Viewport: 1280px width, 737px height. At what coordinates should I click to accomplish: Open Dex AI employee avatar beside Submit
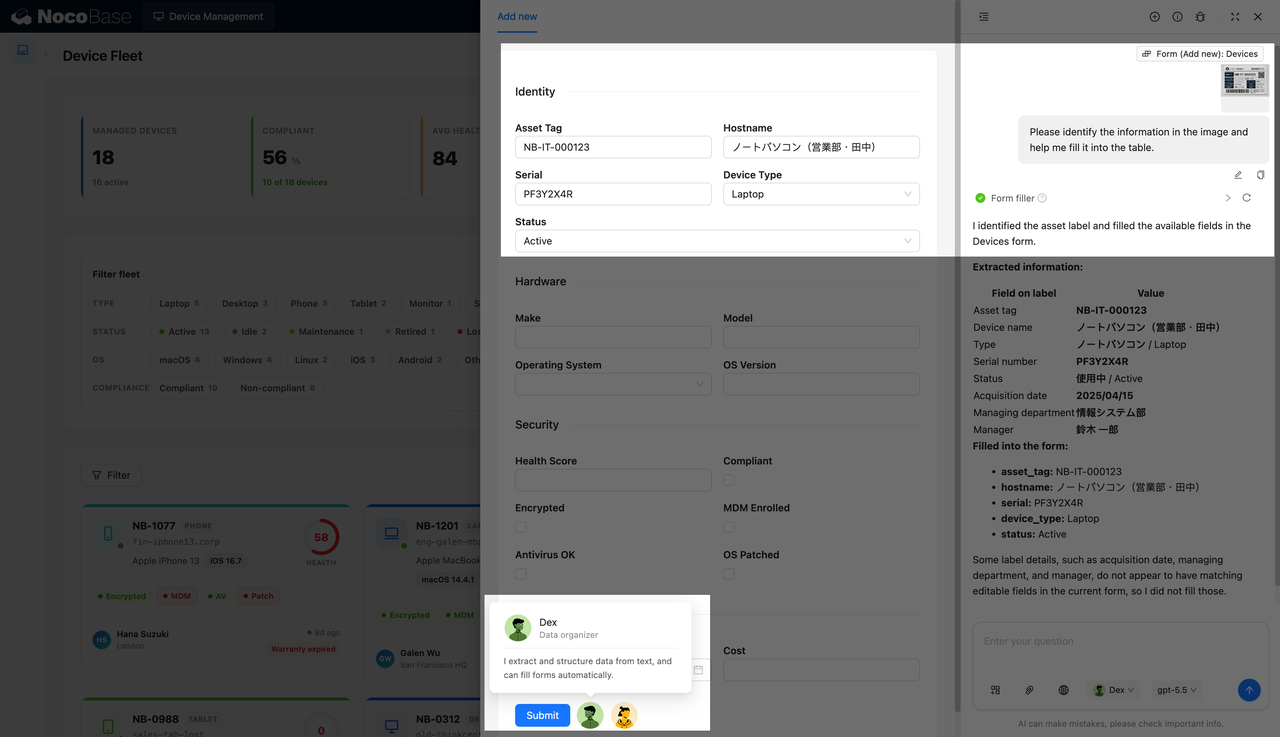590,715
